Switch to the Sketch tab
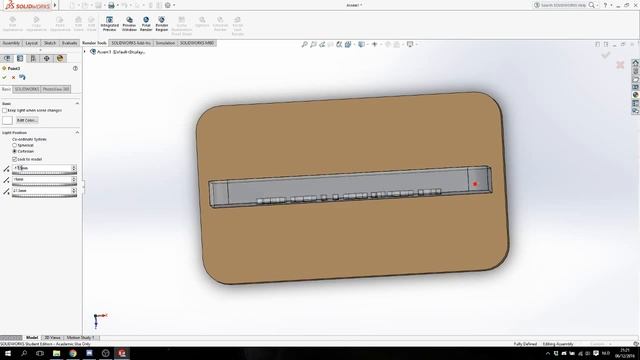The width and height of the screenshot is (640, 360). pyautogui.click(x=50, y=43)
